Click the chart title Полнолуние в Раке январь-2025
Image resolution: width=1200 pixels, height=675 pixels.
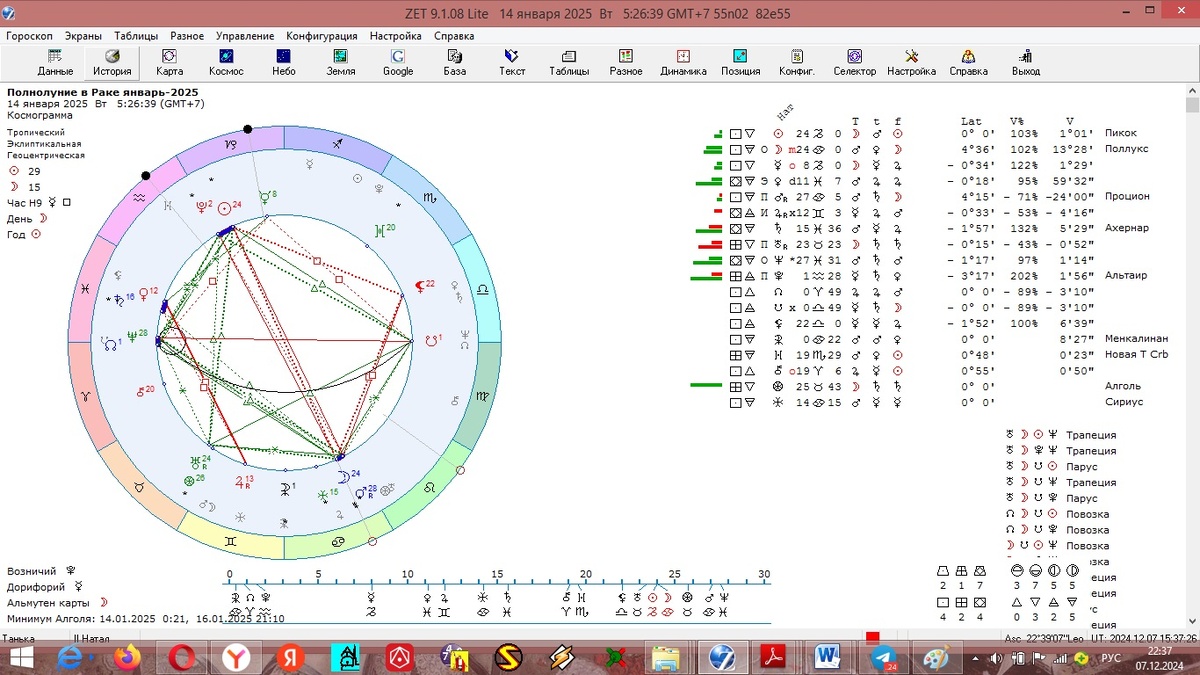pos(103,93)
